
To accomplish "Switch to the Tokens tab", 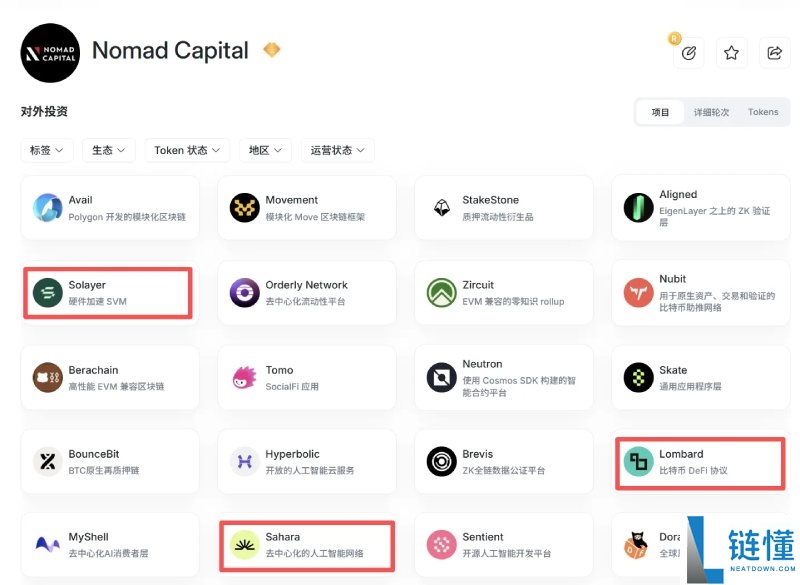I will (763, 112).
